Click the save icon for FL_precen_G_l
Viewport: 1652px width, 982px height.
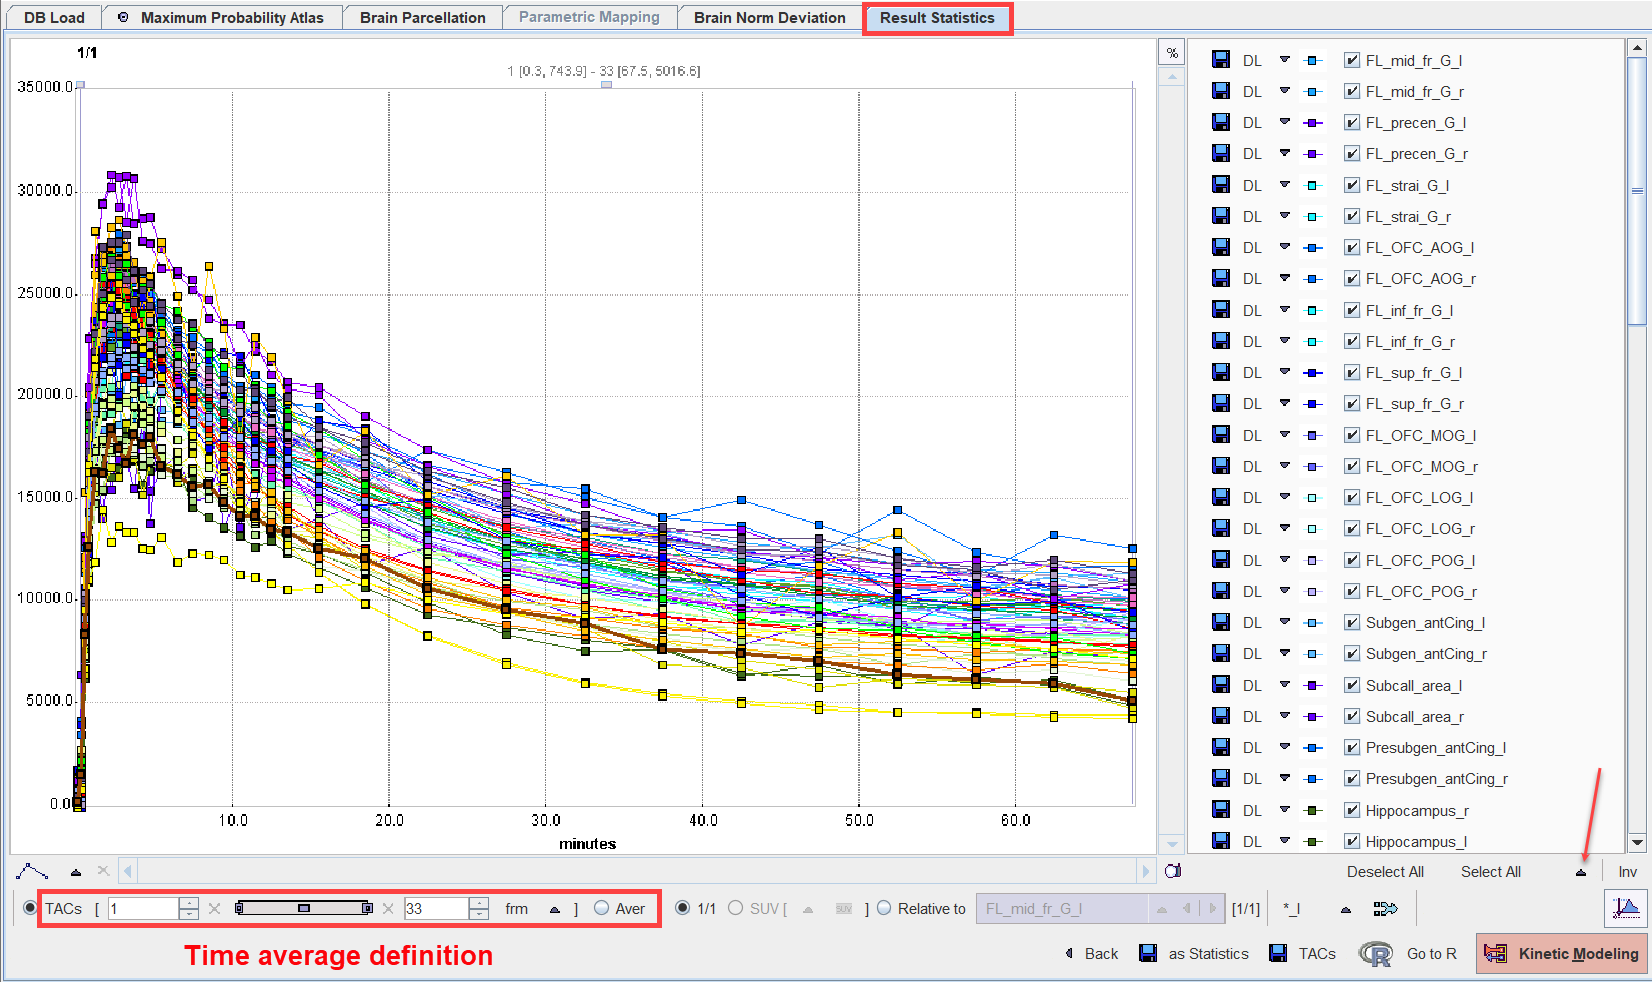(x=1220, y=122)
